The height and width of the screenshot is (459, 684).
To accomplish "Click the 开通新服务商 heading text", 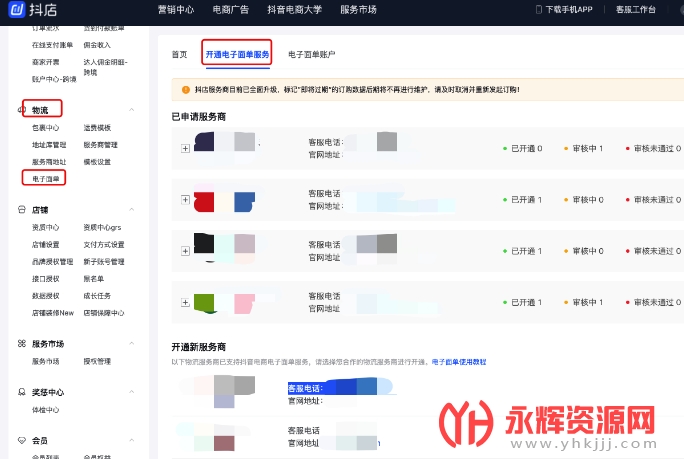I will pos(198,347).
